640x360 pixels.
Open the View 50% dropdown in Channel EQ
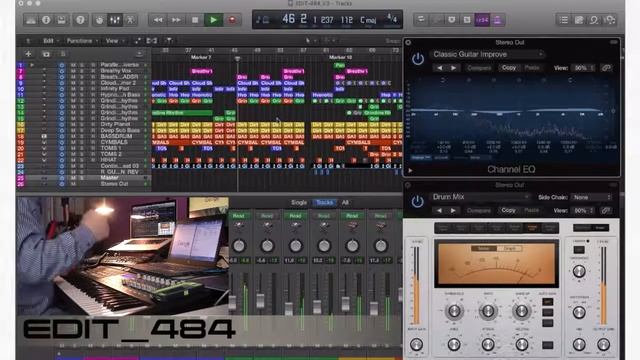[583, 68]
